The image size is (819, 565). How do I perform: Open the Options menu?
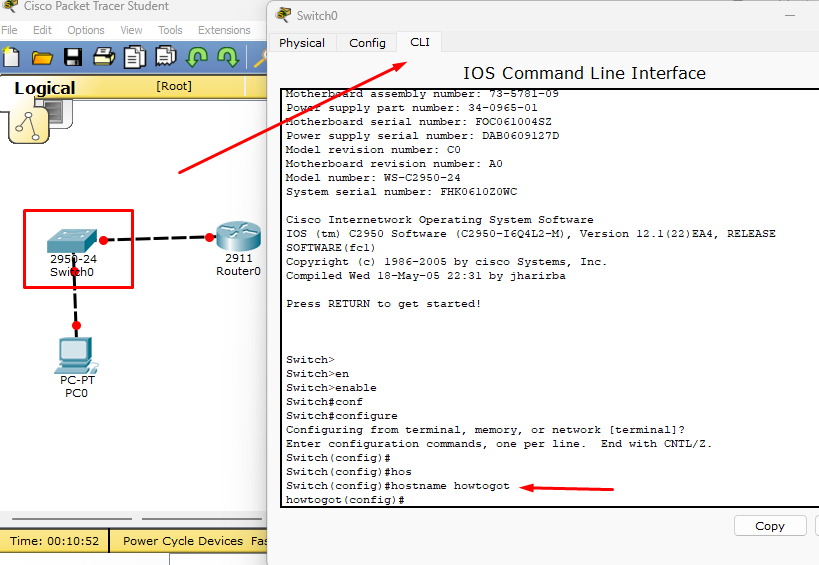tap(86, 30)
